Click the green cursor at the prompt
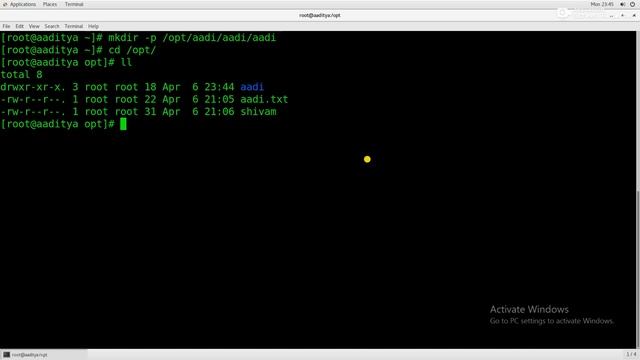 tap(123, 124)
